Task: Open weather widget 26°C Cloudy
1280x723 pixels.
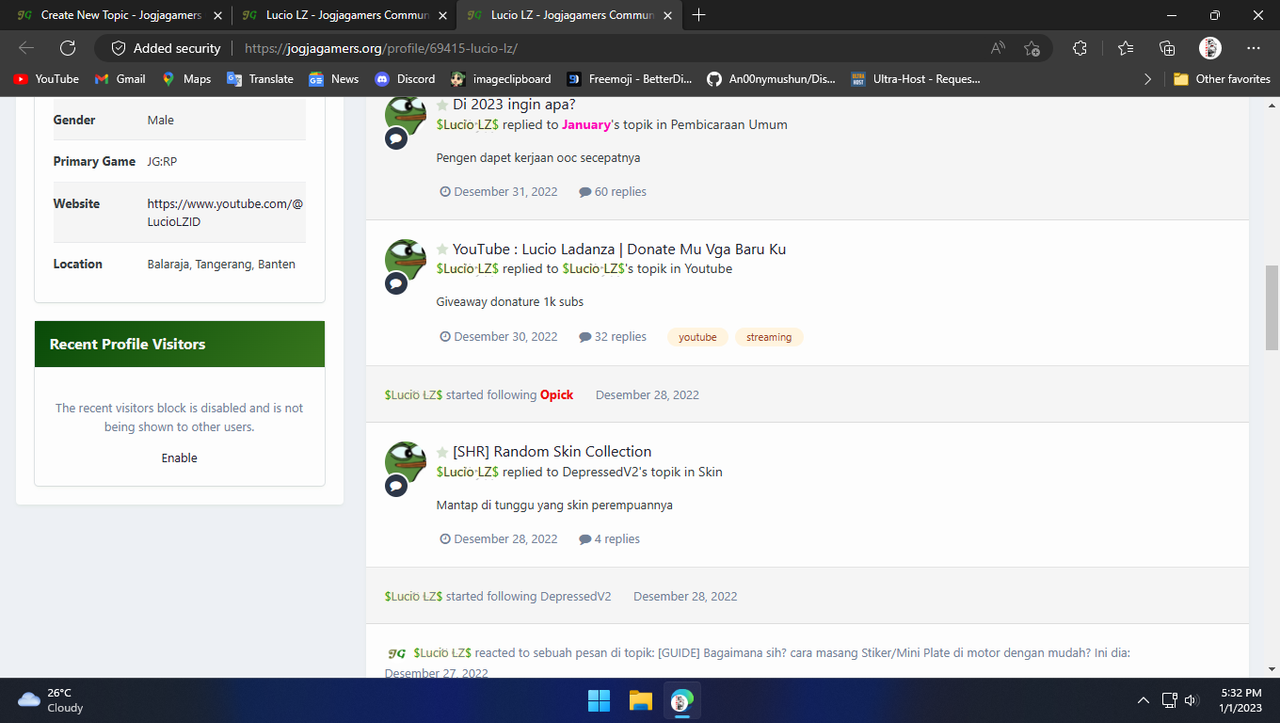Action: pyautogui.click(x=52, y=700)
